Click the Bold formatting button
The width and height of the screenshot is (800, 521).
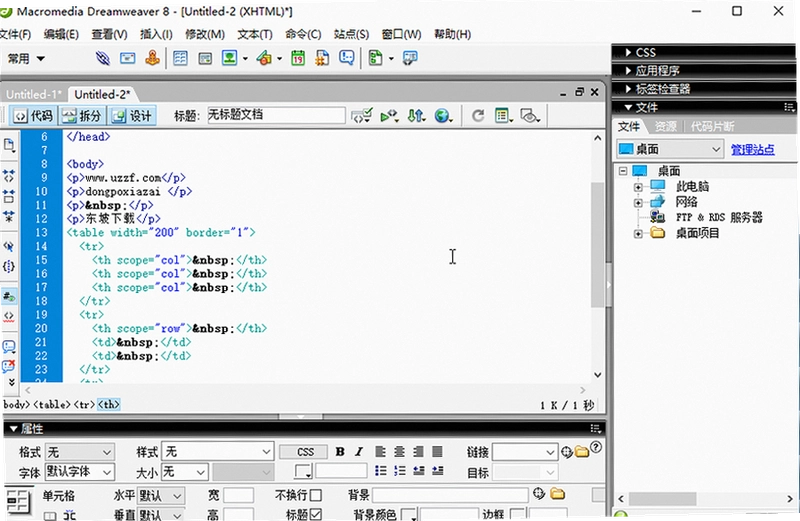click(340, 452)
